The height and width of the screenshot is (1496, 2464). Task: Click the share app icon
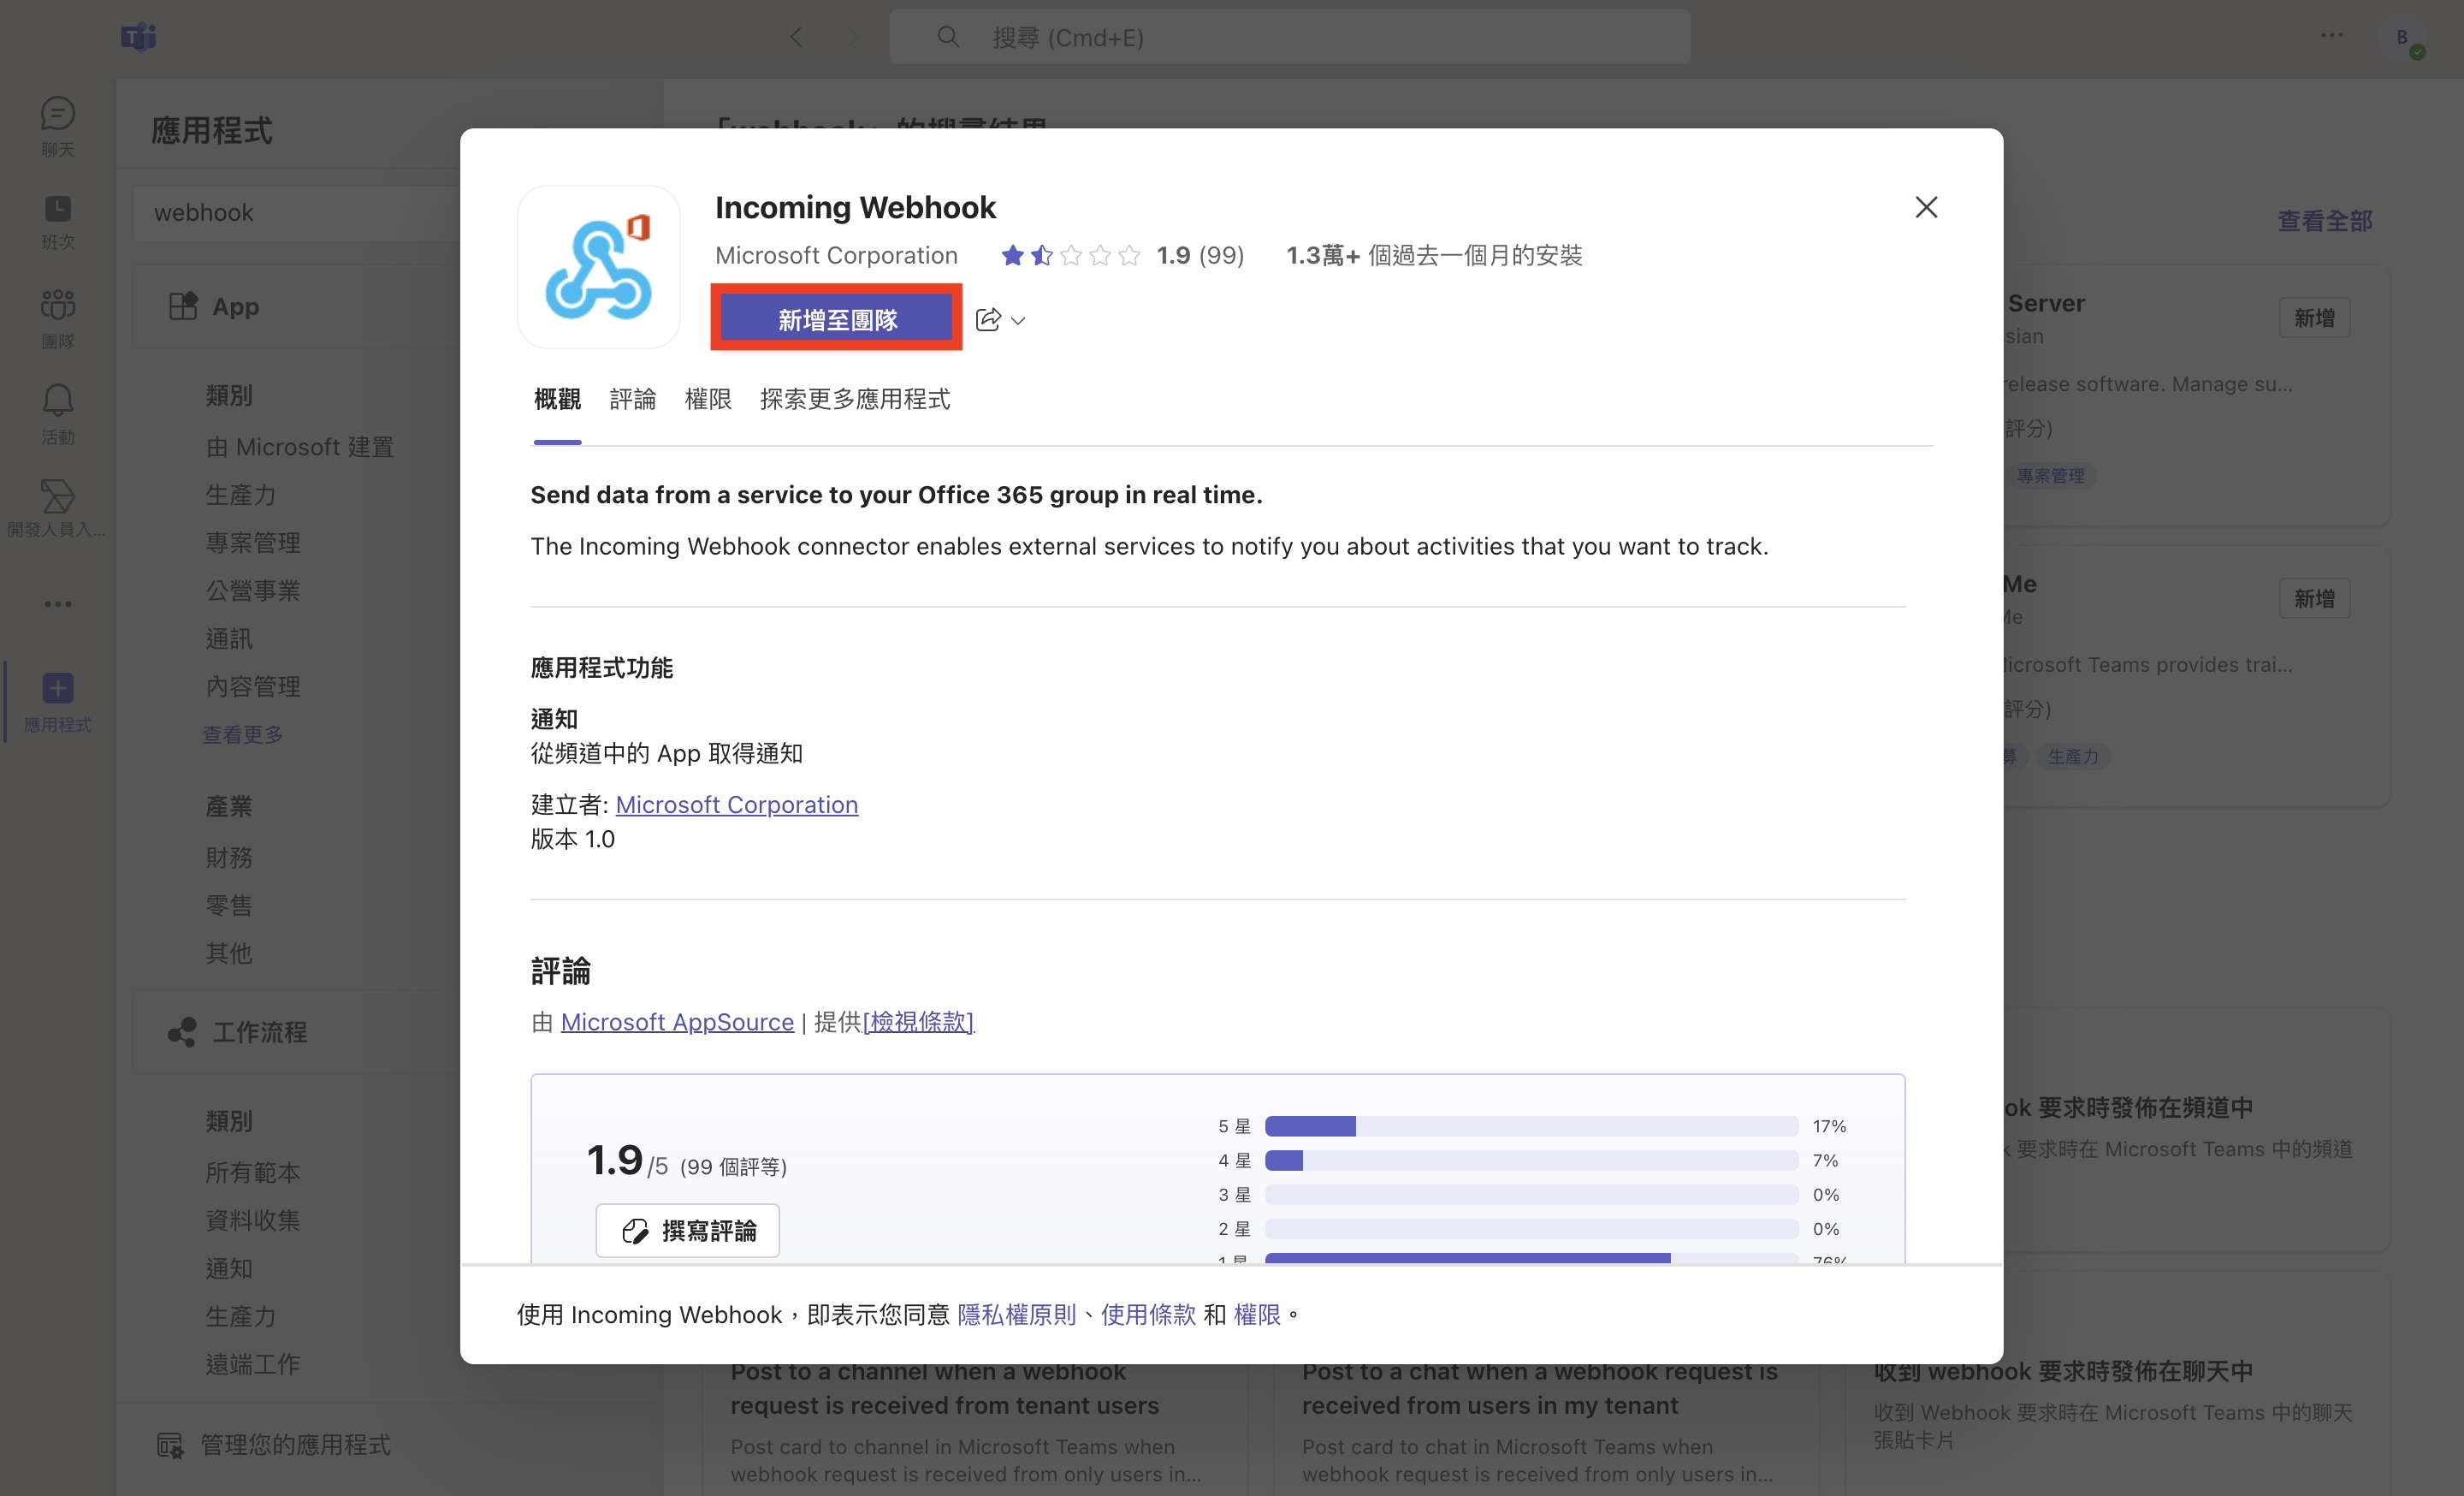coord(987,319)
